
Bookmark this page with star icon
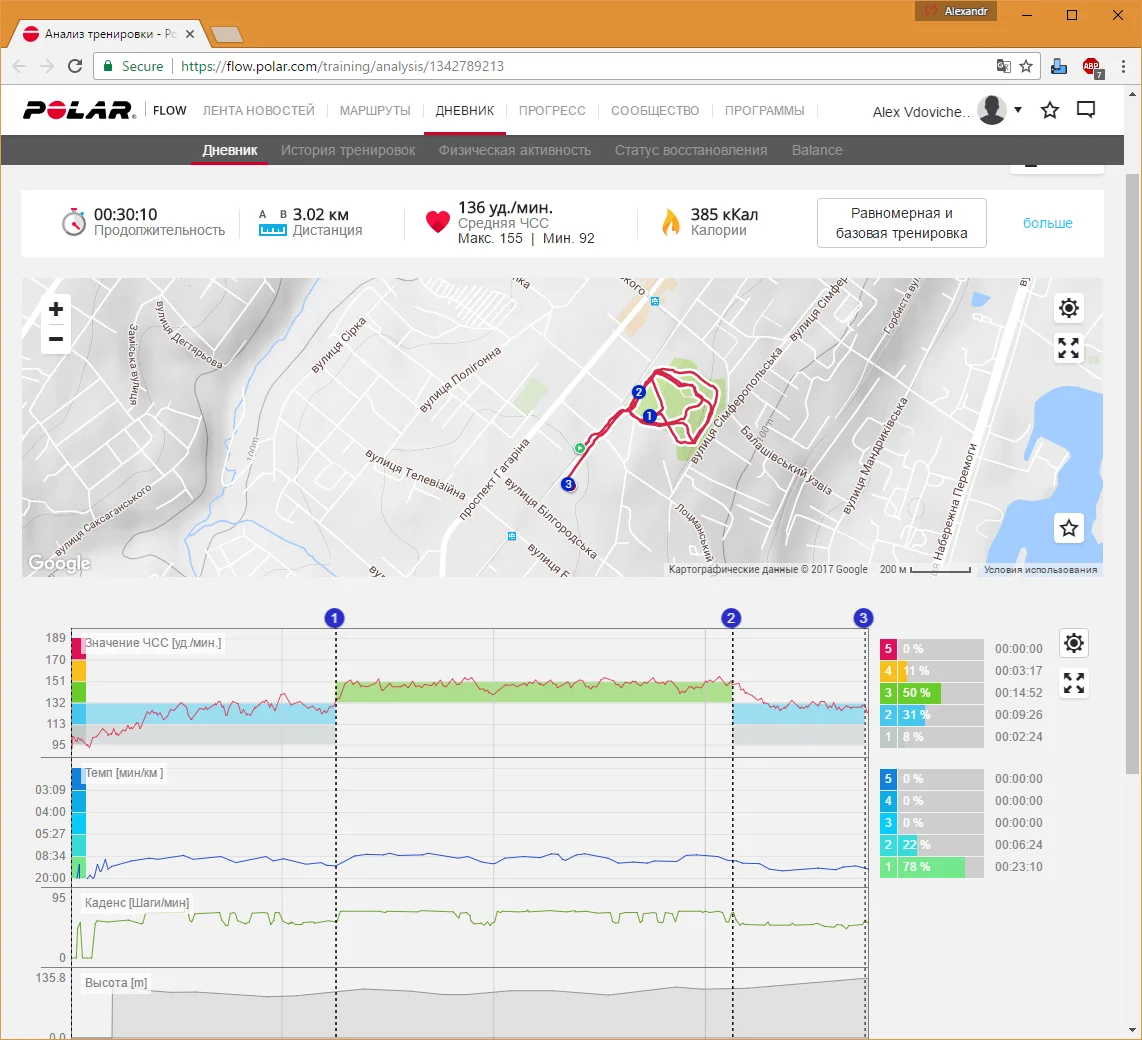click(x=1026, y=66)
